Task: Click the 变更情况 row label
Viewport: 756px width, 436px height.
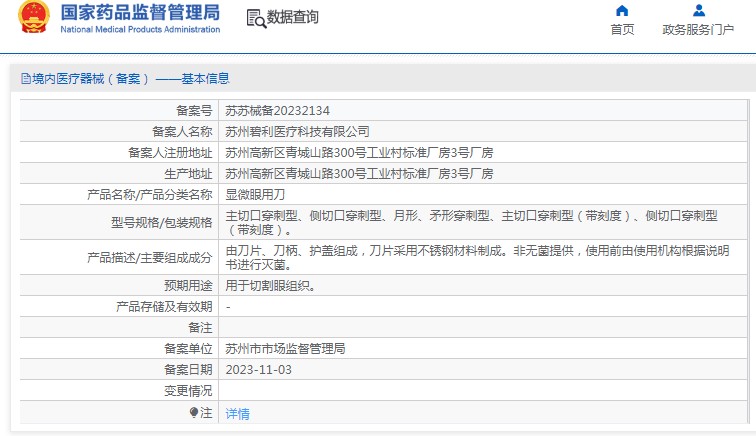Action: pos(188,390)
